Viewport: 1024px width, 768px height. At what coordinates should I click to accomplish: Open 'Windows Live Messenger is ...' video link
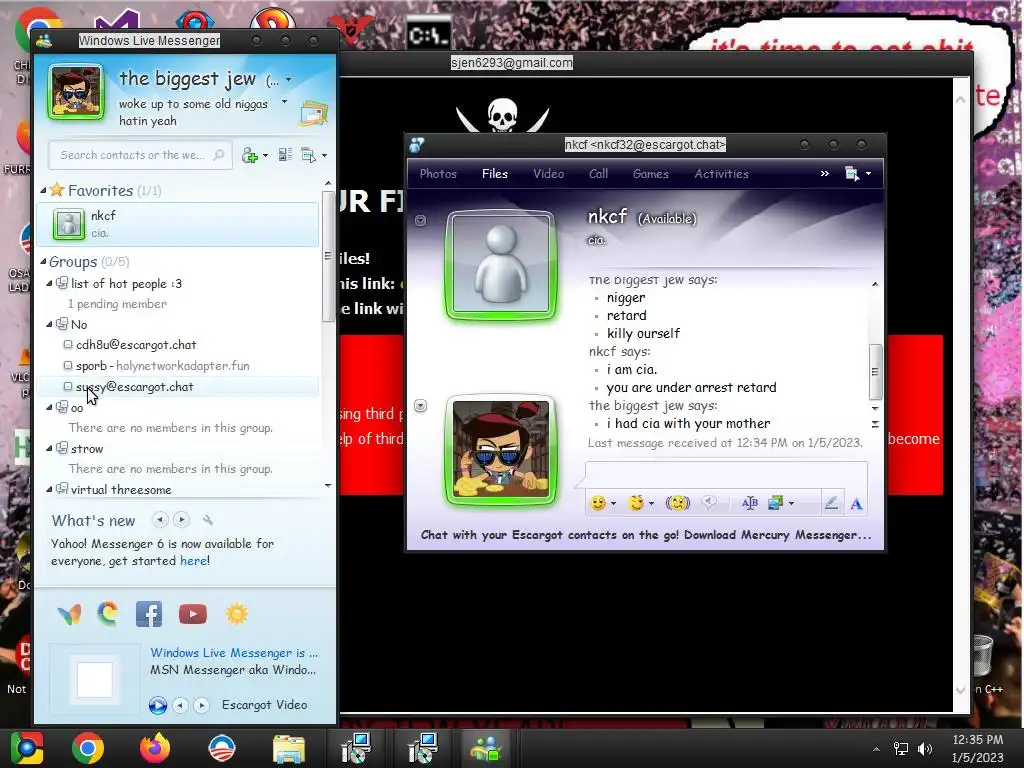[234, 652]
